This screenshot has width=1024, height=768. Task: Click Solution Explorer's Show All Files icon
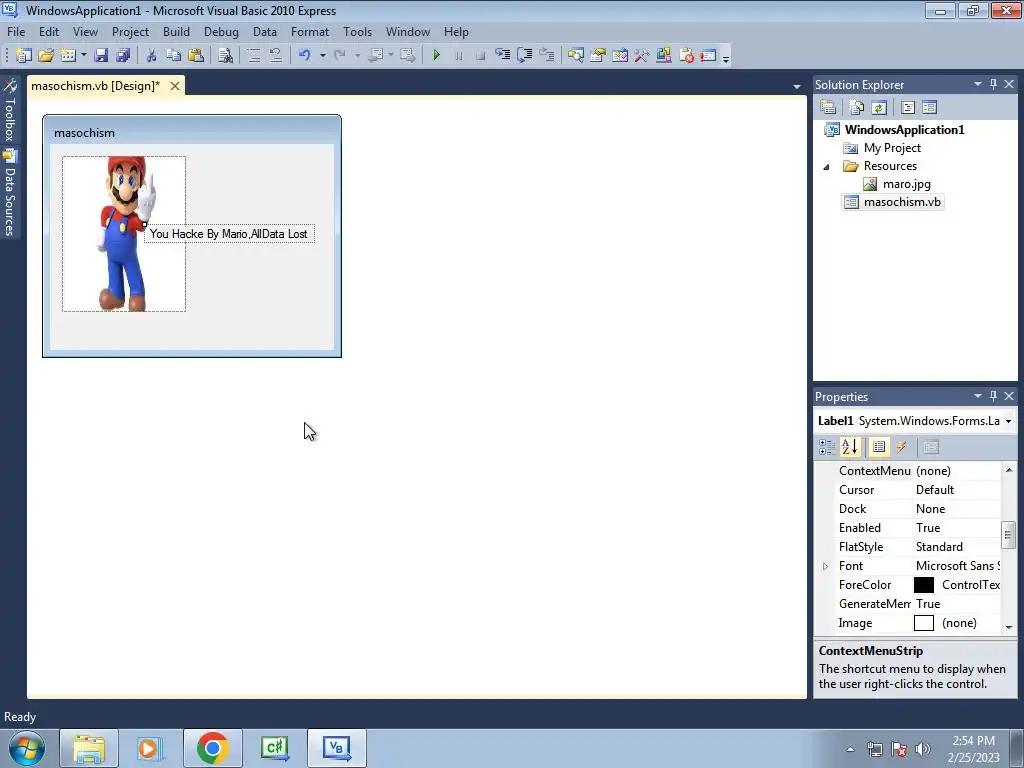point(856,107)
